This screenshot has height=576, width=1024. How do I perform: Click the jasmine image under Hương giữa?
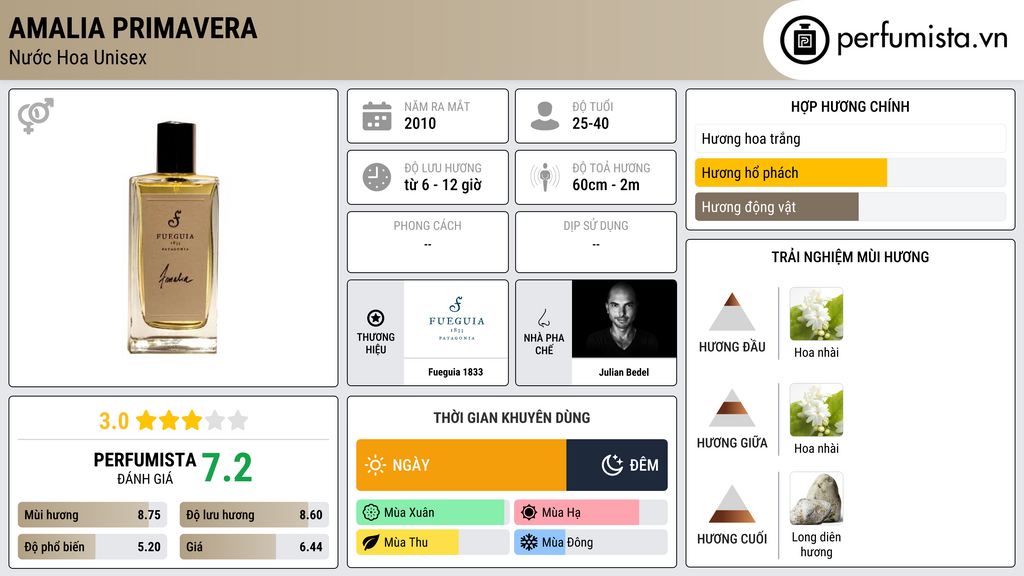(816, 410)
